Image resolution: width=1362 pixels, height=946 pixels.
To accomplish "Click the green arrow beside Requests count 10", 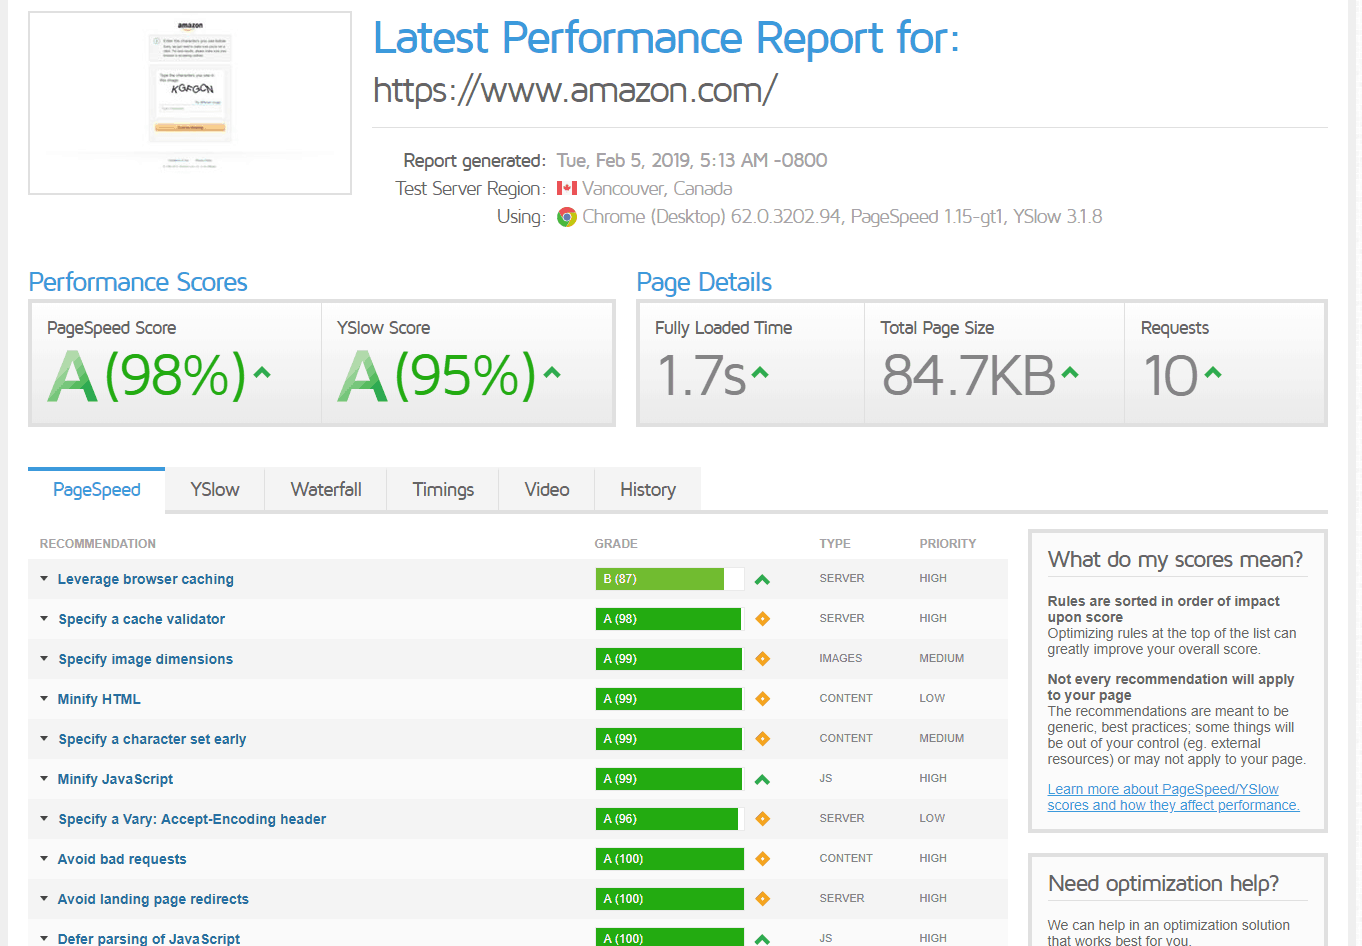I will coord(1213,373).
